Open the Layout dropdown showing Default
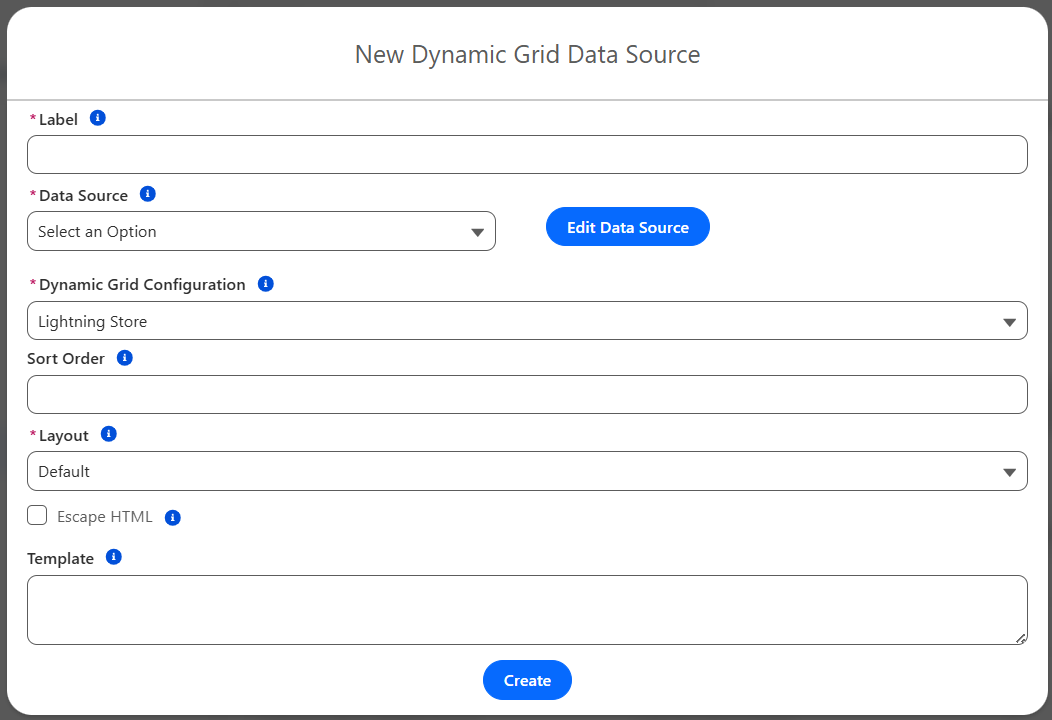 point(527,471)
